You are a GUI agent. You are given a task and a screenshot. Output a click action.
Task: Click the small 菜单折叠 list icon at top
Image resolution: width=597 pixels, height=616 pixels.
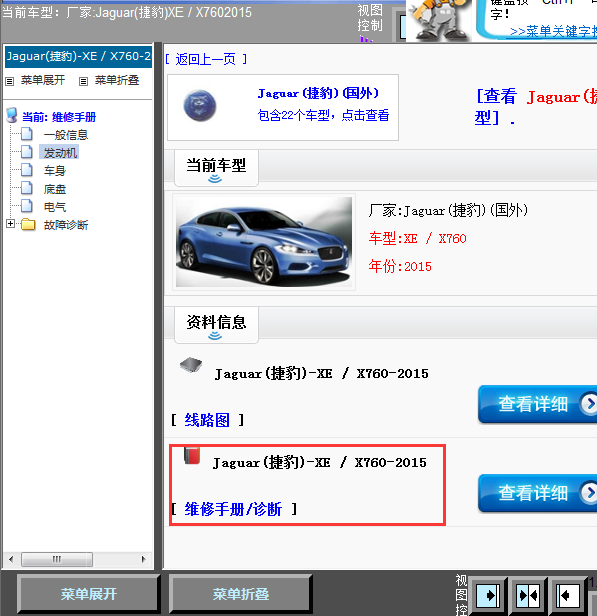tap(83, 81)
